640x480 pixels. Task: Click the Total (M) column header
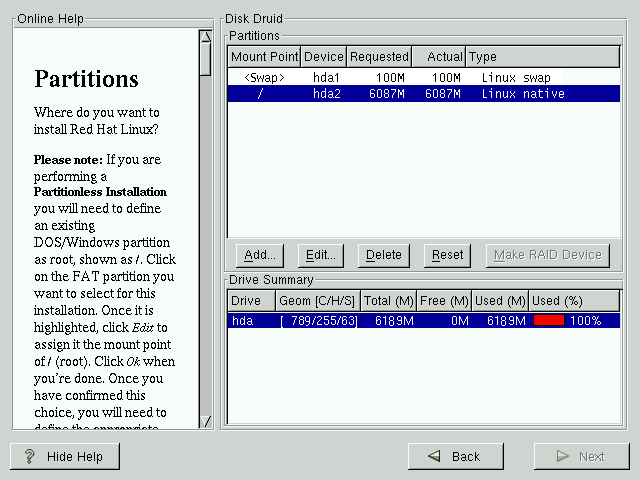click(x=388, y=301)
